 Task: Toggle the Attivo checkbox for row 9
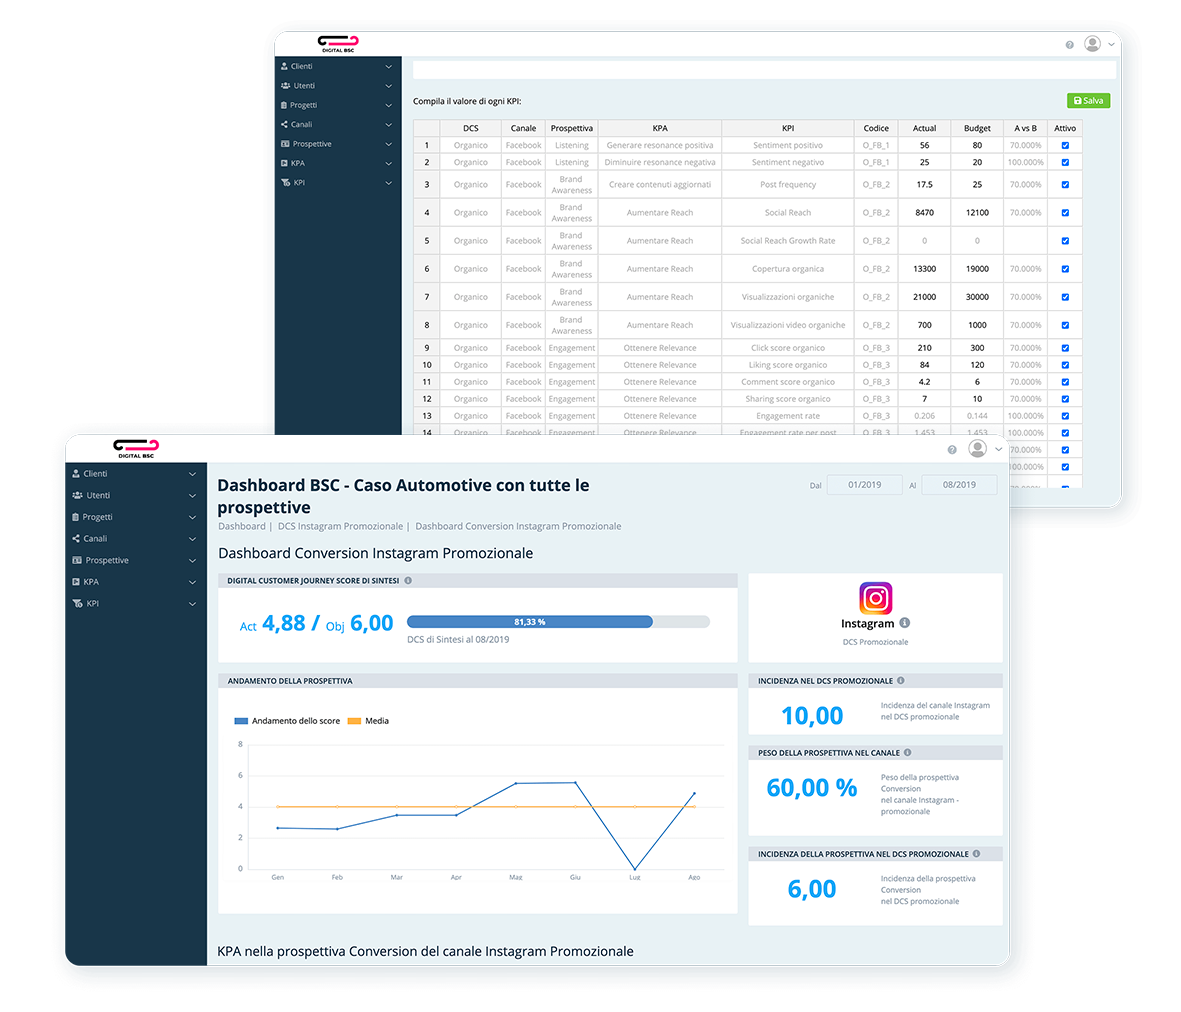pyautogui.click(x=1065, y=348)
